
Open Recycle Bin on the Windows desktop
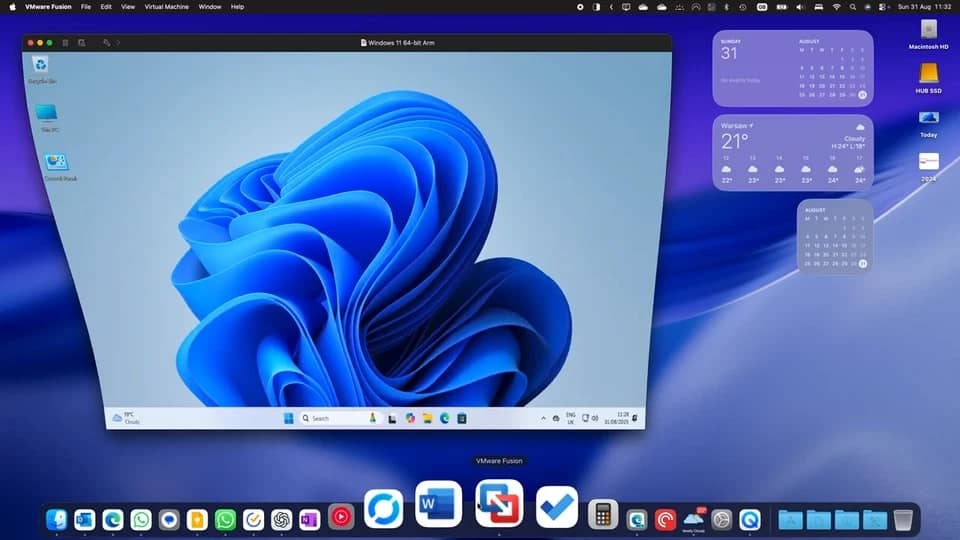(x=41, y=70)
